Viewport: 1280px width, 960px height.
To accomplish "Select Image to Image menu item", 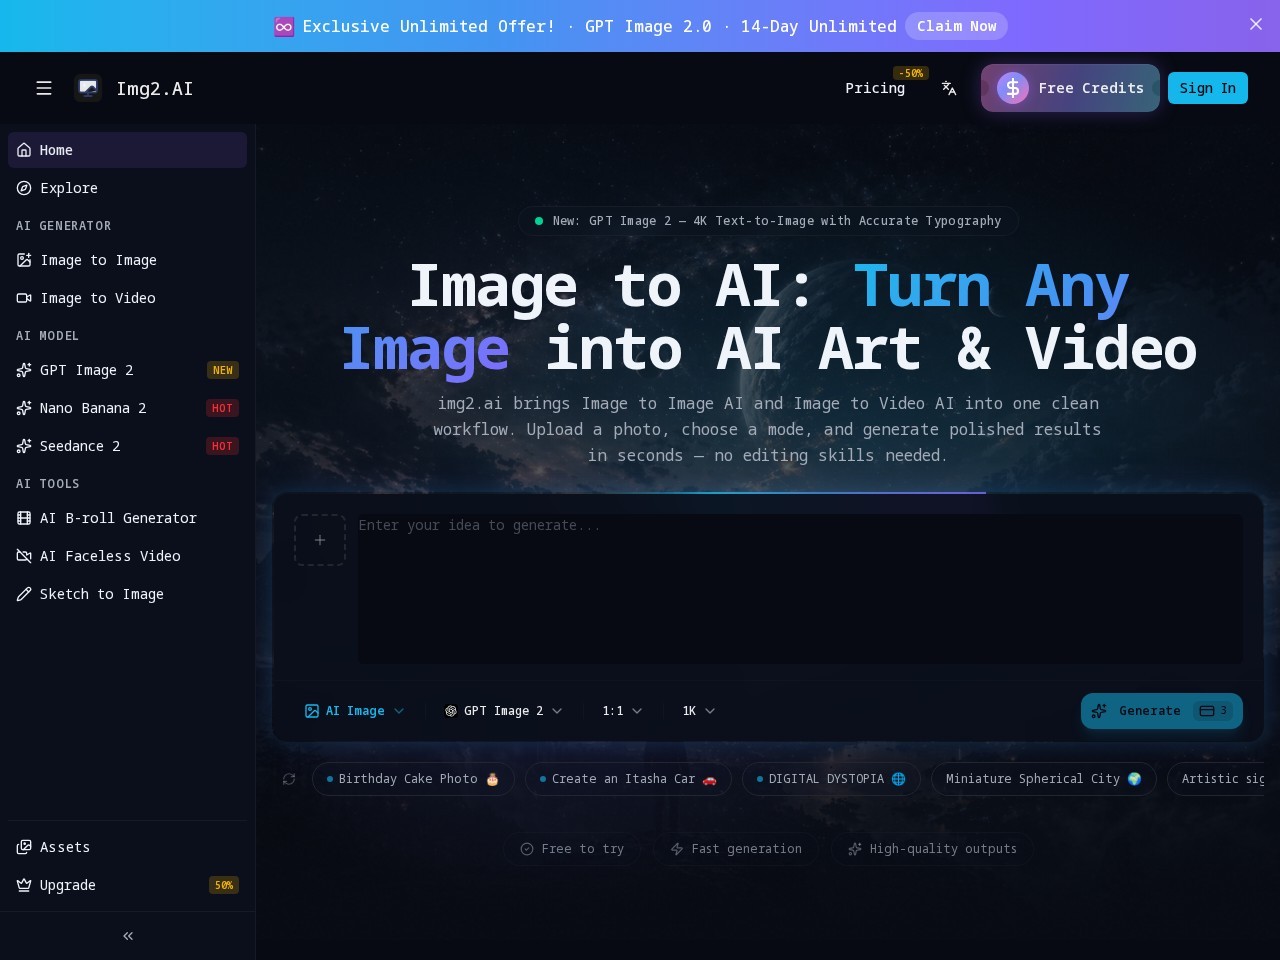I will 127,260.
